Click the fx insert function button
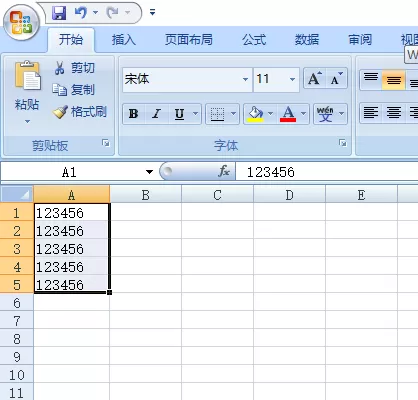The width and height of the screenshot is (418, 400). [x=224, y=172]
